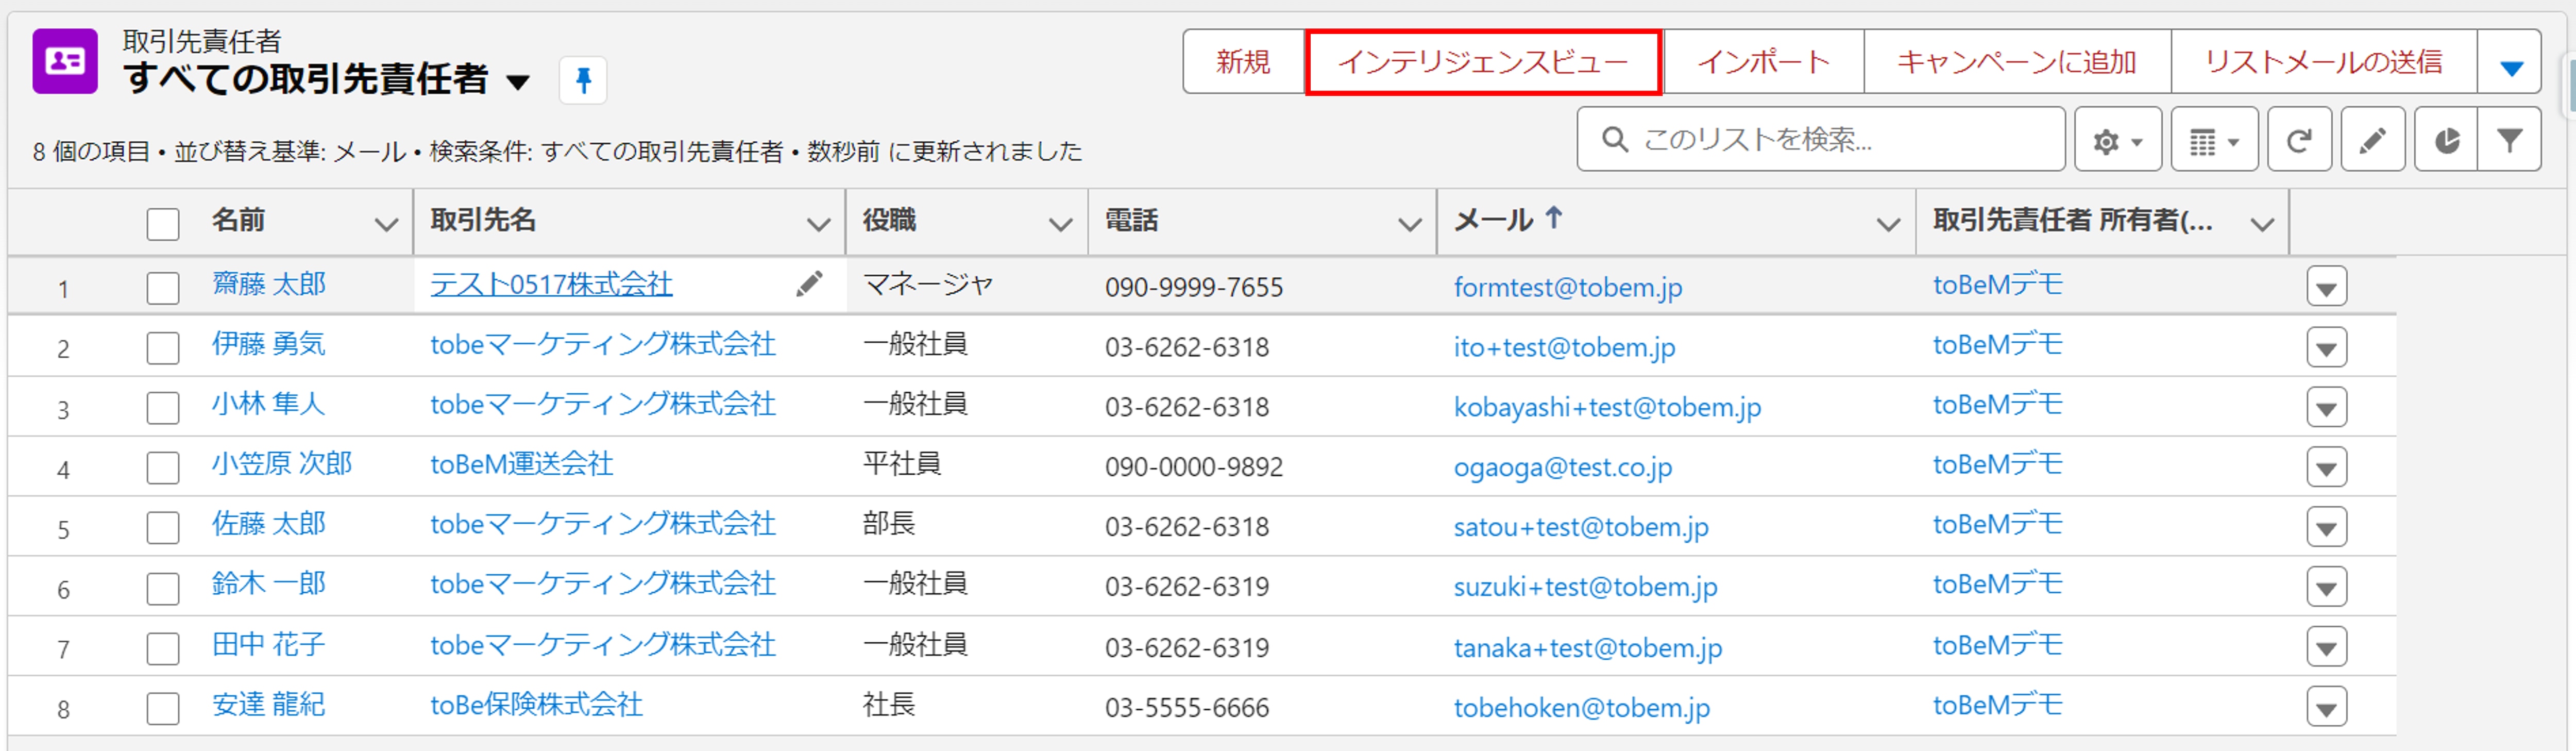This screenshot has height=751, width=2576.
Task: Open more actions dropdown beside リストメールの送信
Action: click(x=2510, y=62)
